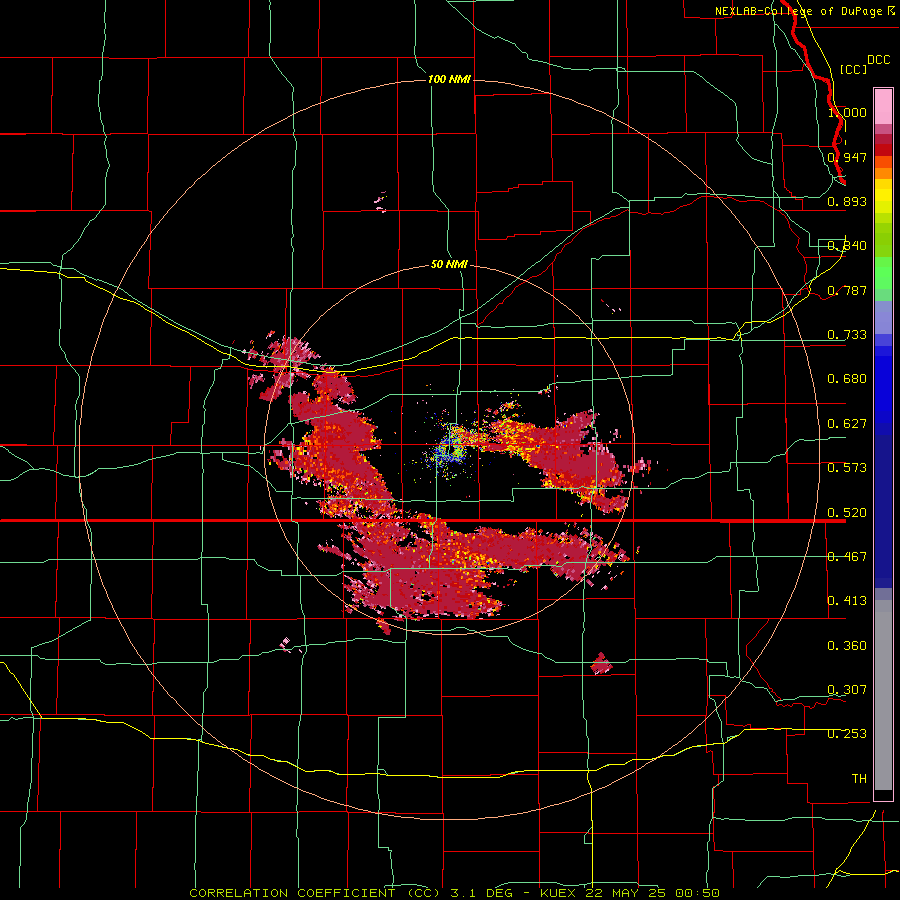
Task: Click the 0.840 color scale value
Action: [x=847, y=246]
